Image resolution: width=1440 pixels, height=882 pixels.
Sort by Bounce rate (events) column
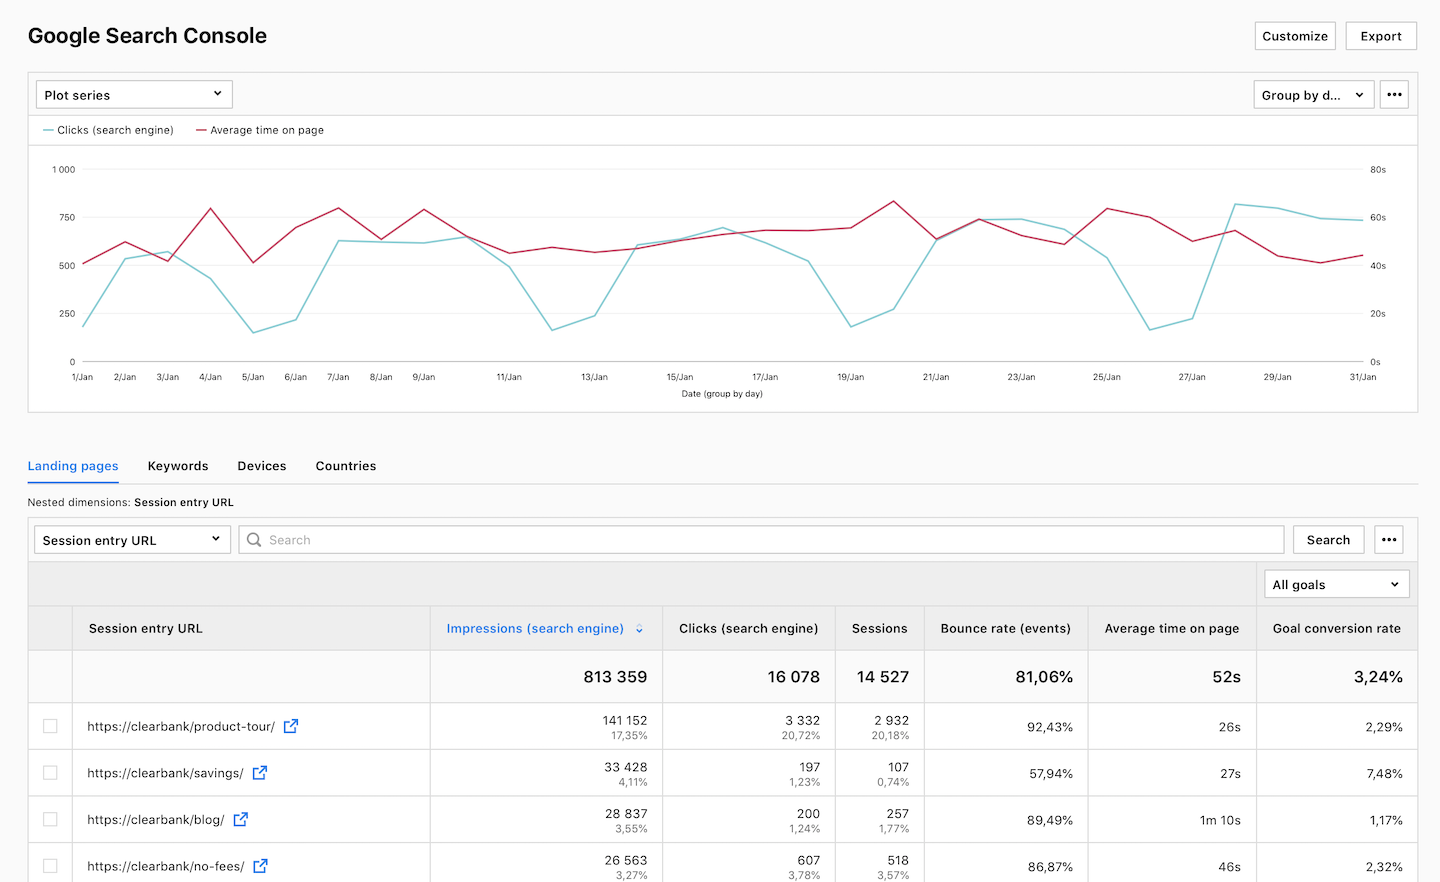pyautogui.click(x=1006, y=629)
